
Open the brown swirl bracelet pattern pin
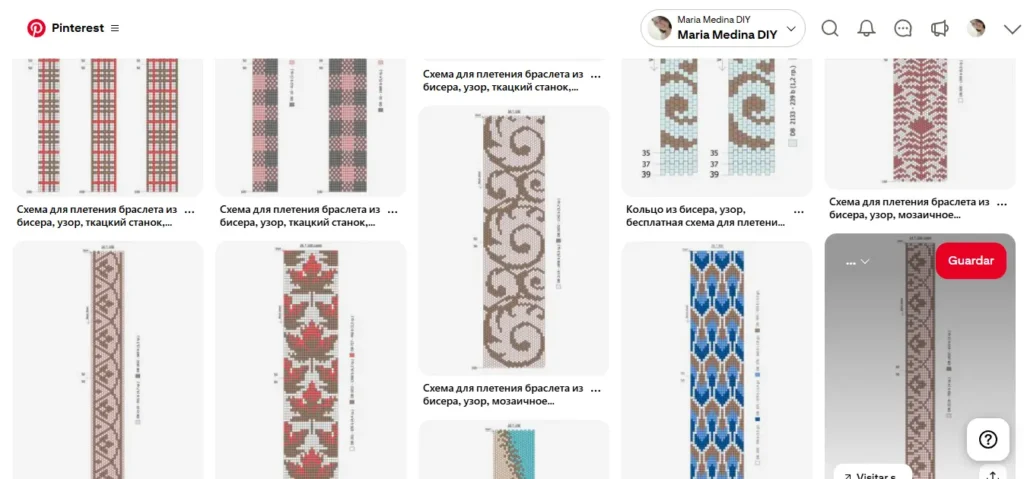coord(513,240)
